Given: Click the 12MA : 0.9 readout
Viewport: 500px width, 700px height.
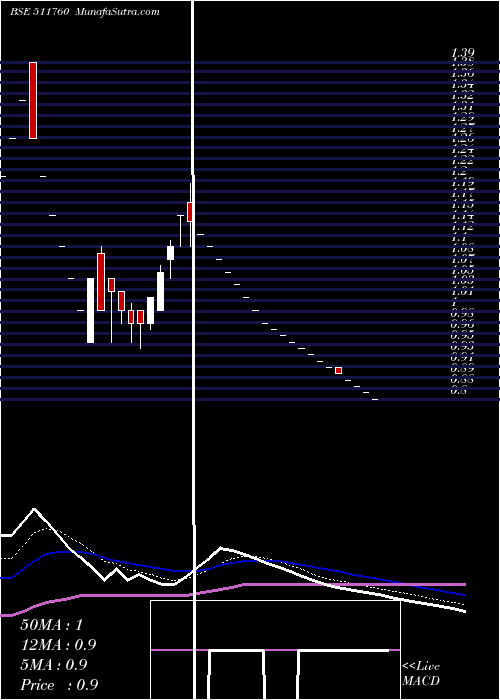Looking at the screenshot, I should tap(58, 645).
